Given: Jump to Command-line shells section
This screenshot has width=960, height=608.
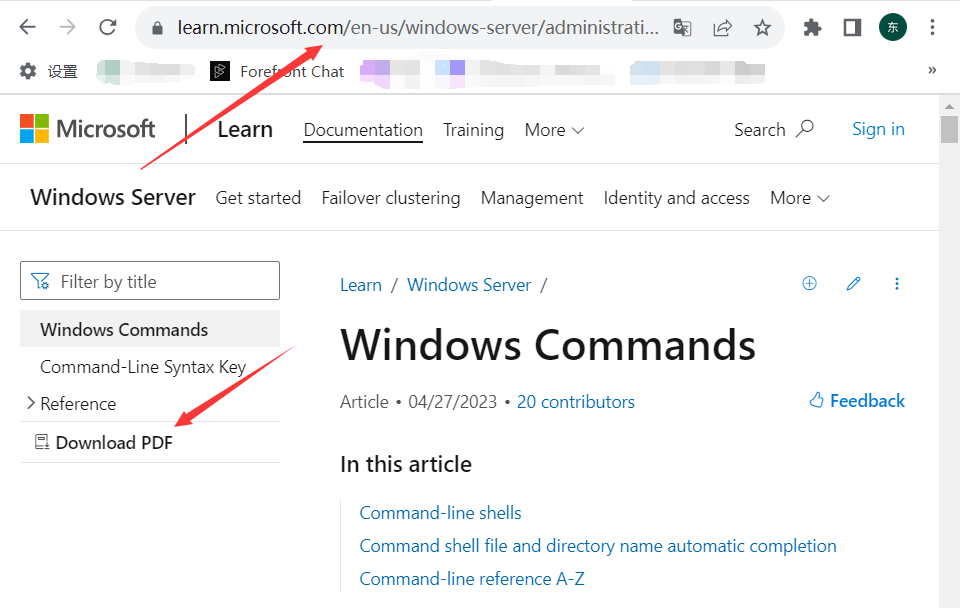Looking at the screenshot, I should click(440, 513).
